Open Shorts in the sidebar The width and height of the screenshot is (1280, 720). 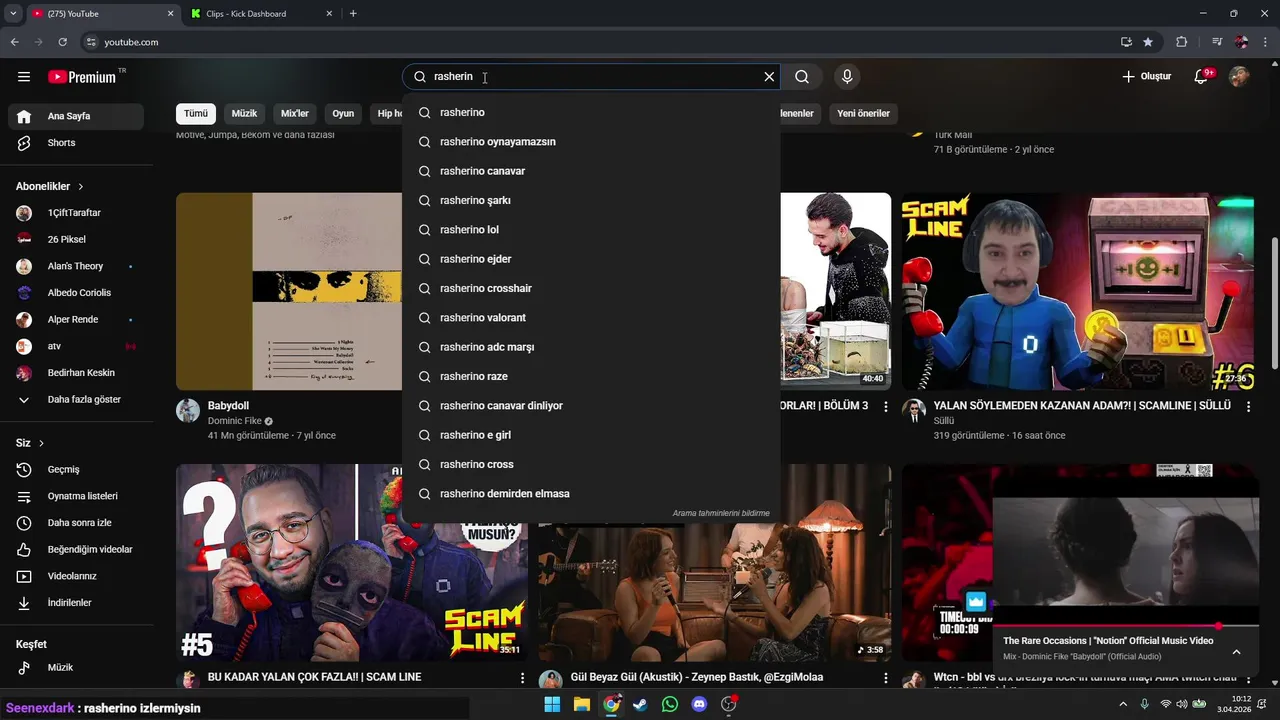[76, 143]
